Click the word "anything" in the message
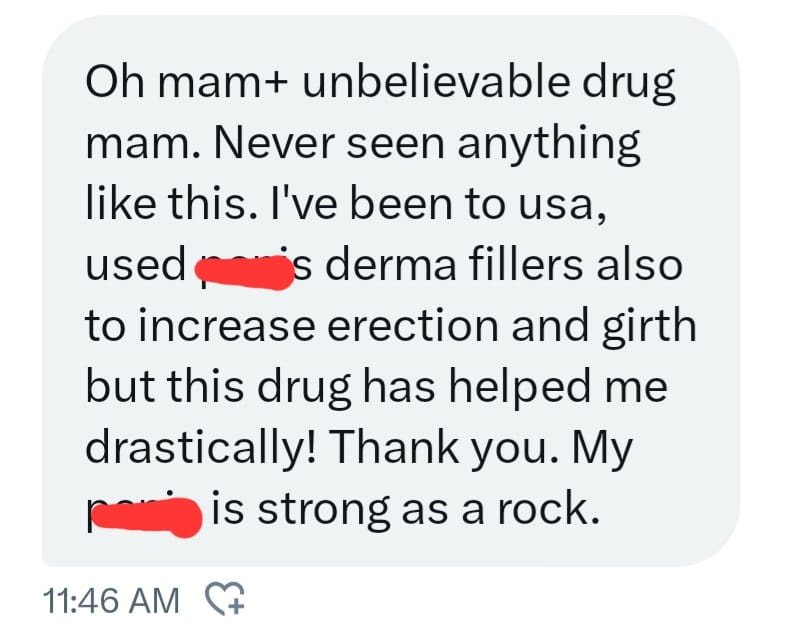This screenshot has height=634, width=794. (548, 147)
